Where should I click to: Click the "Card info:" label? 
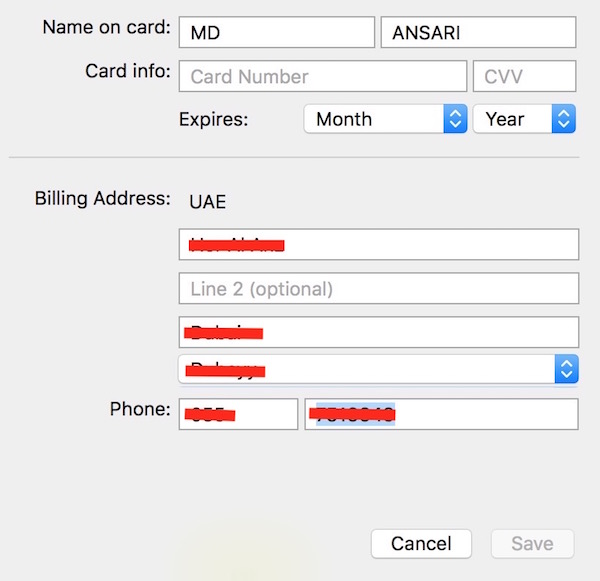click(x=129, y=71)
